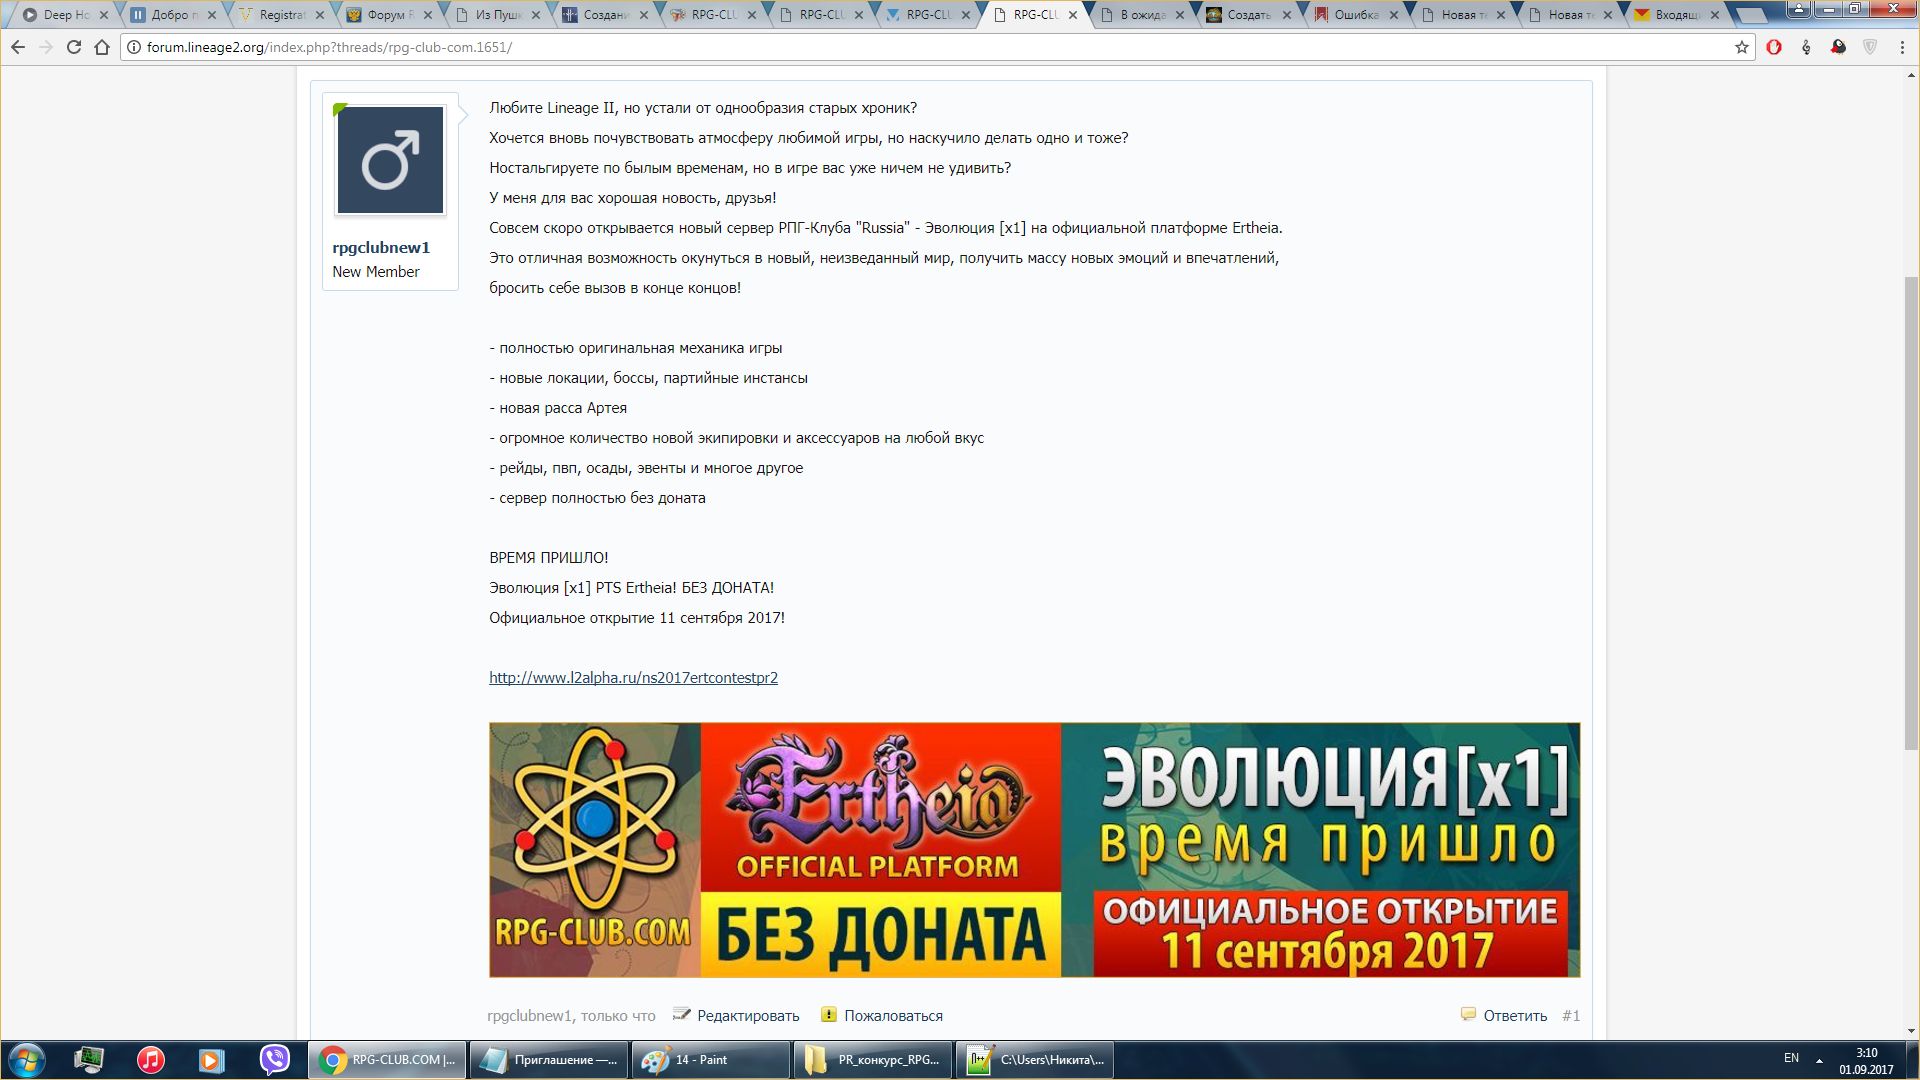Reply to the post with Ответить

[1515, 1016]
